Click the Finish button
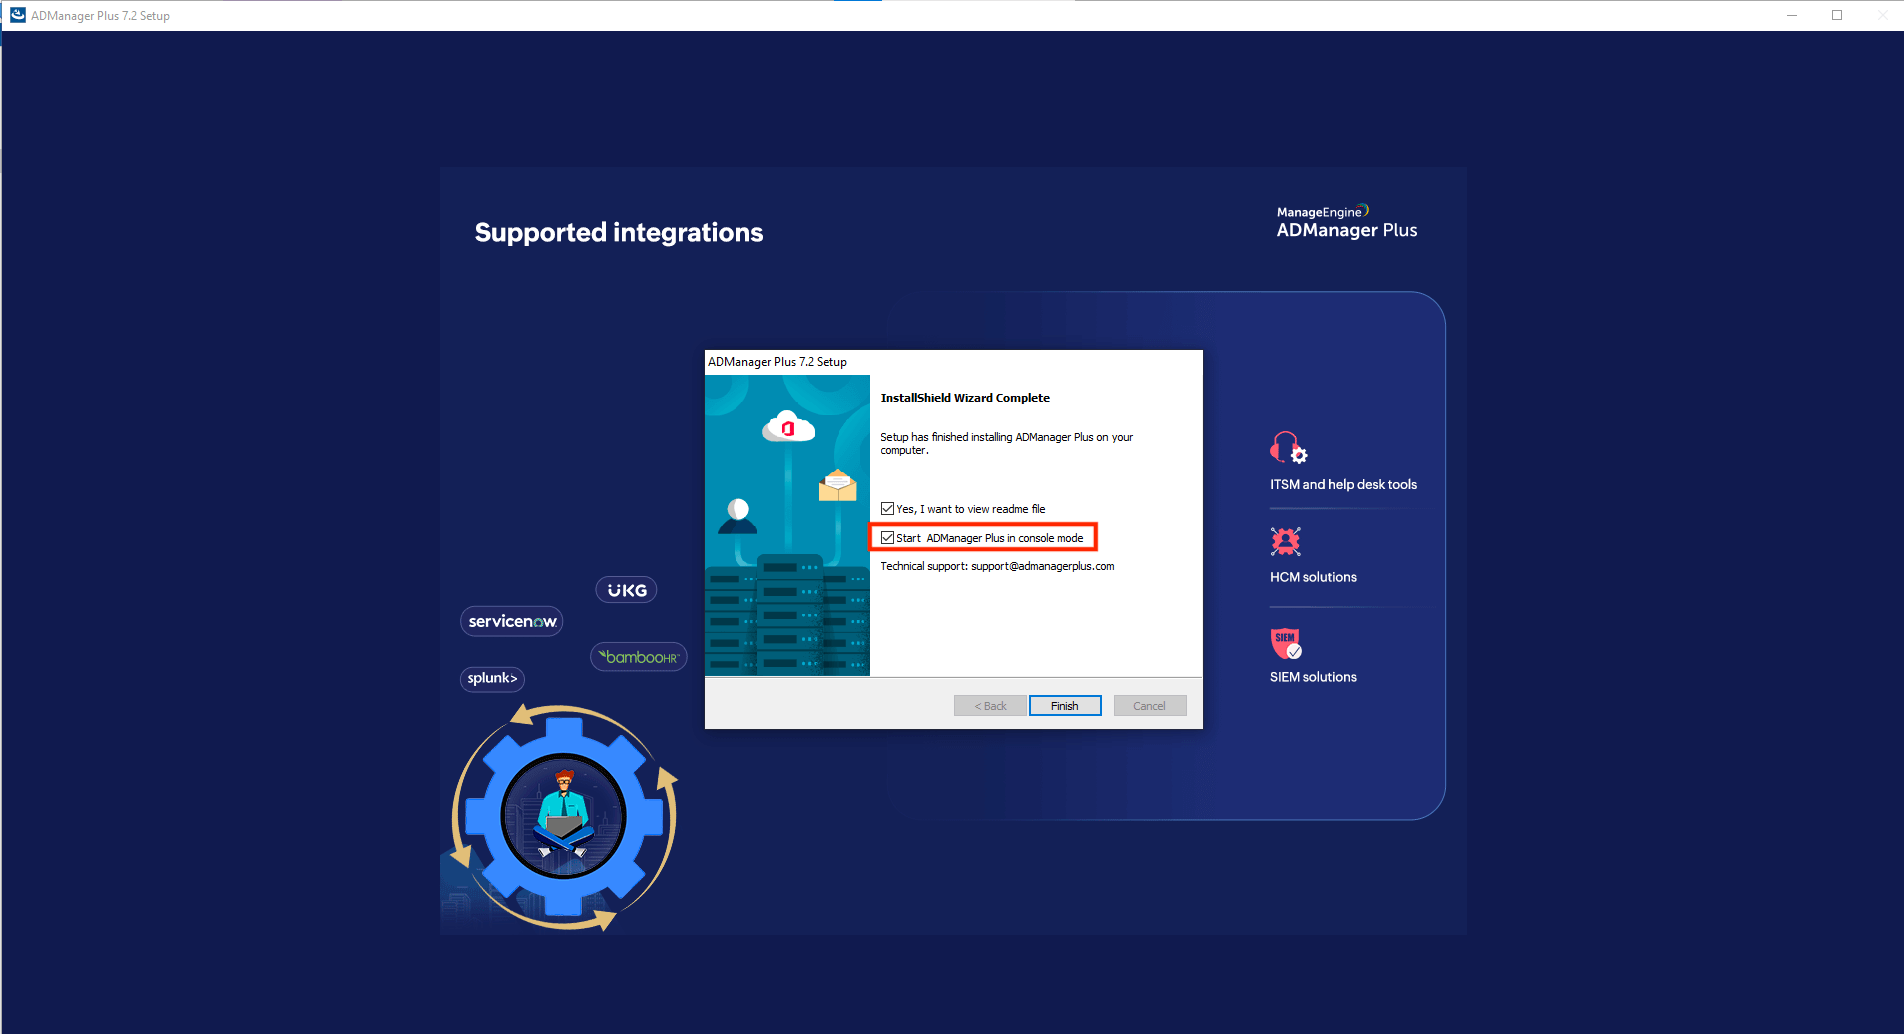 point(1064,705)
